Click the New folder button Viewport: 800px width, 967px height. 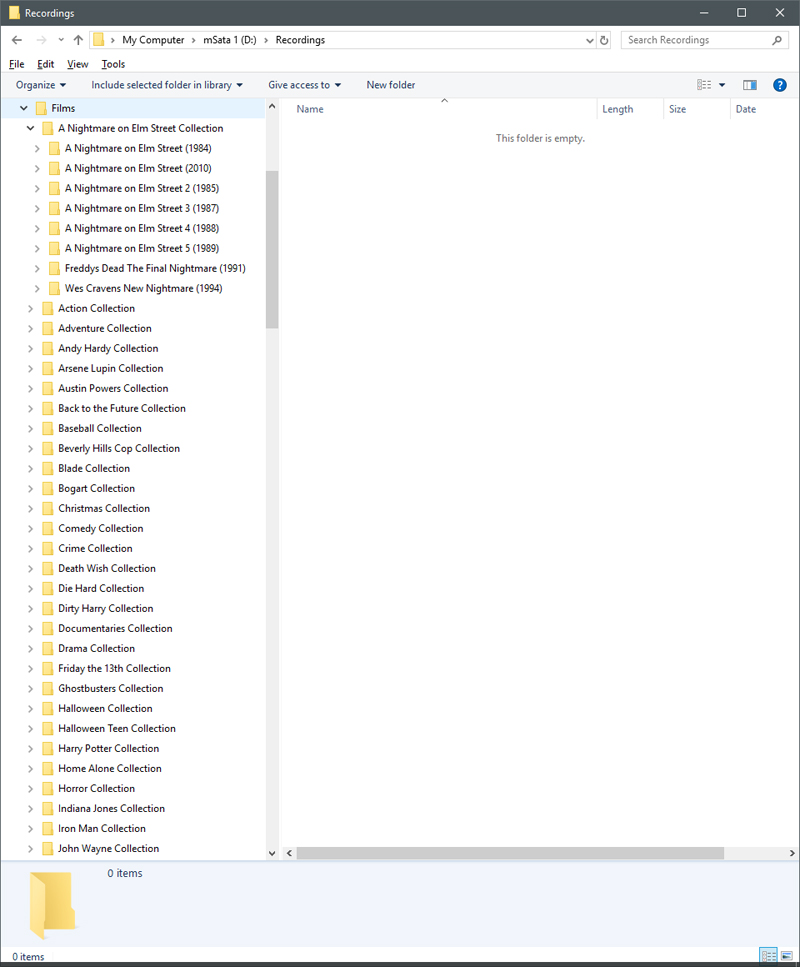390,85
